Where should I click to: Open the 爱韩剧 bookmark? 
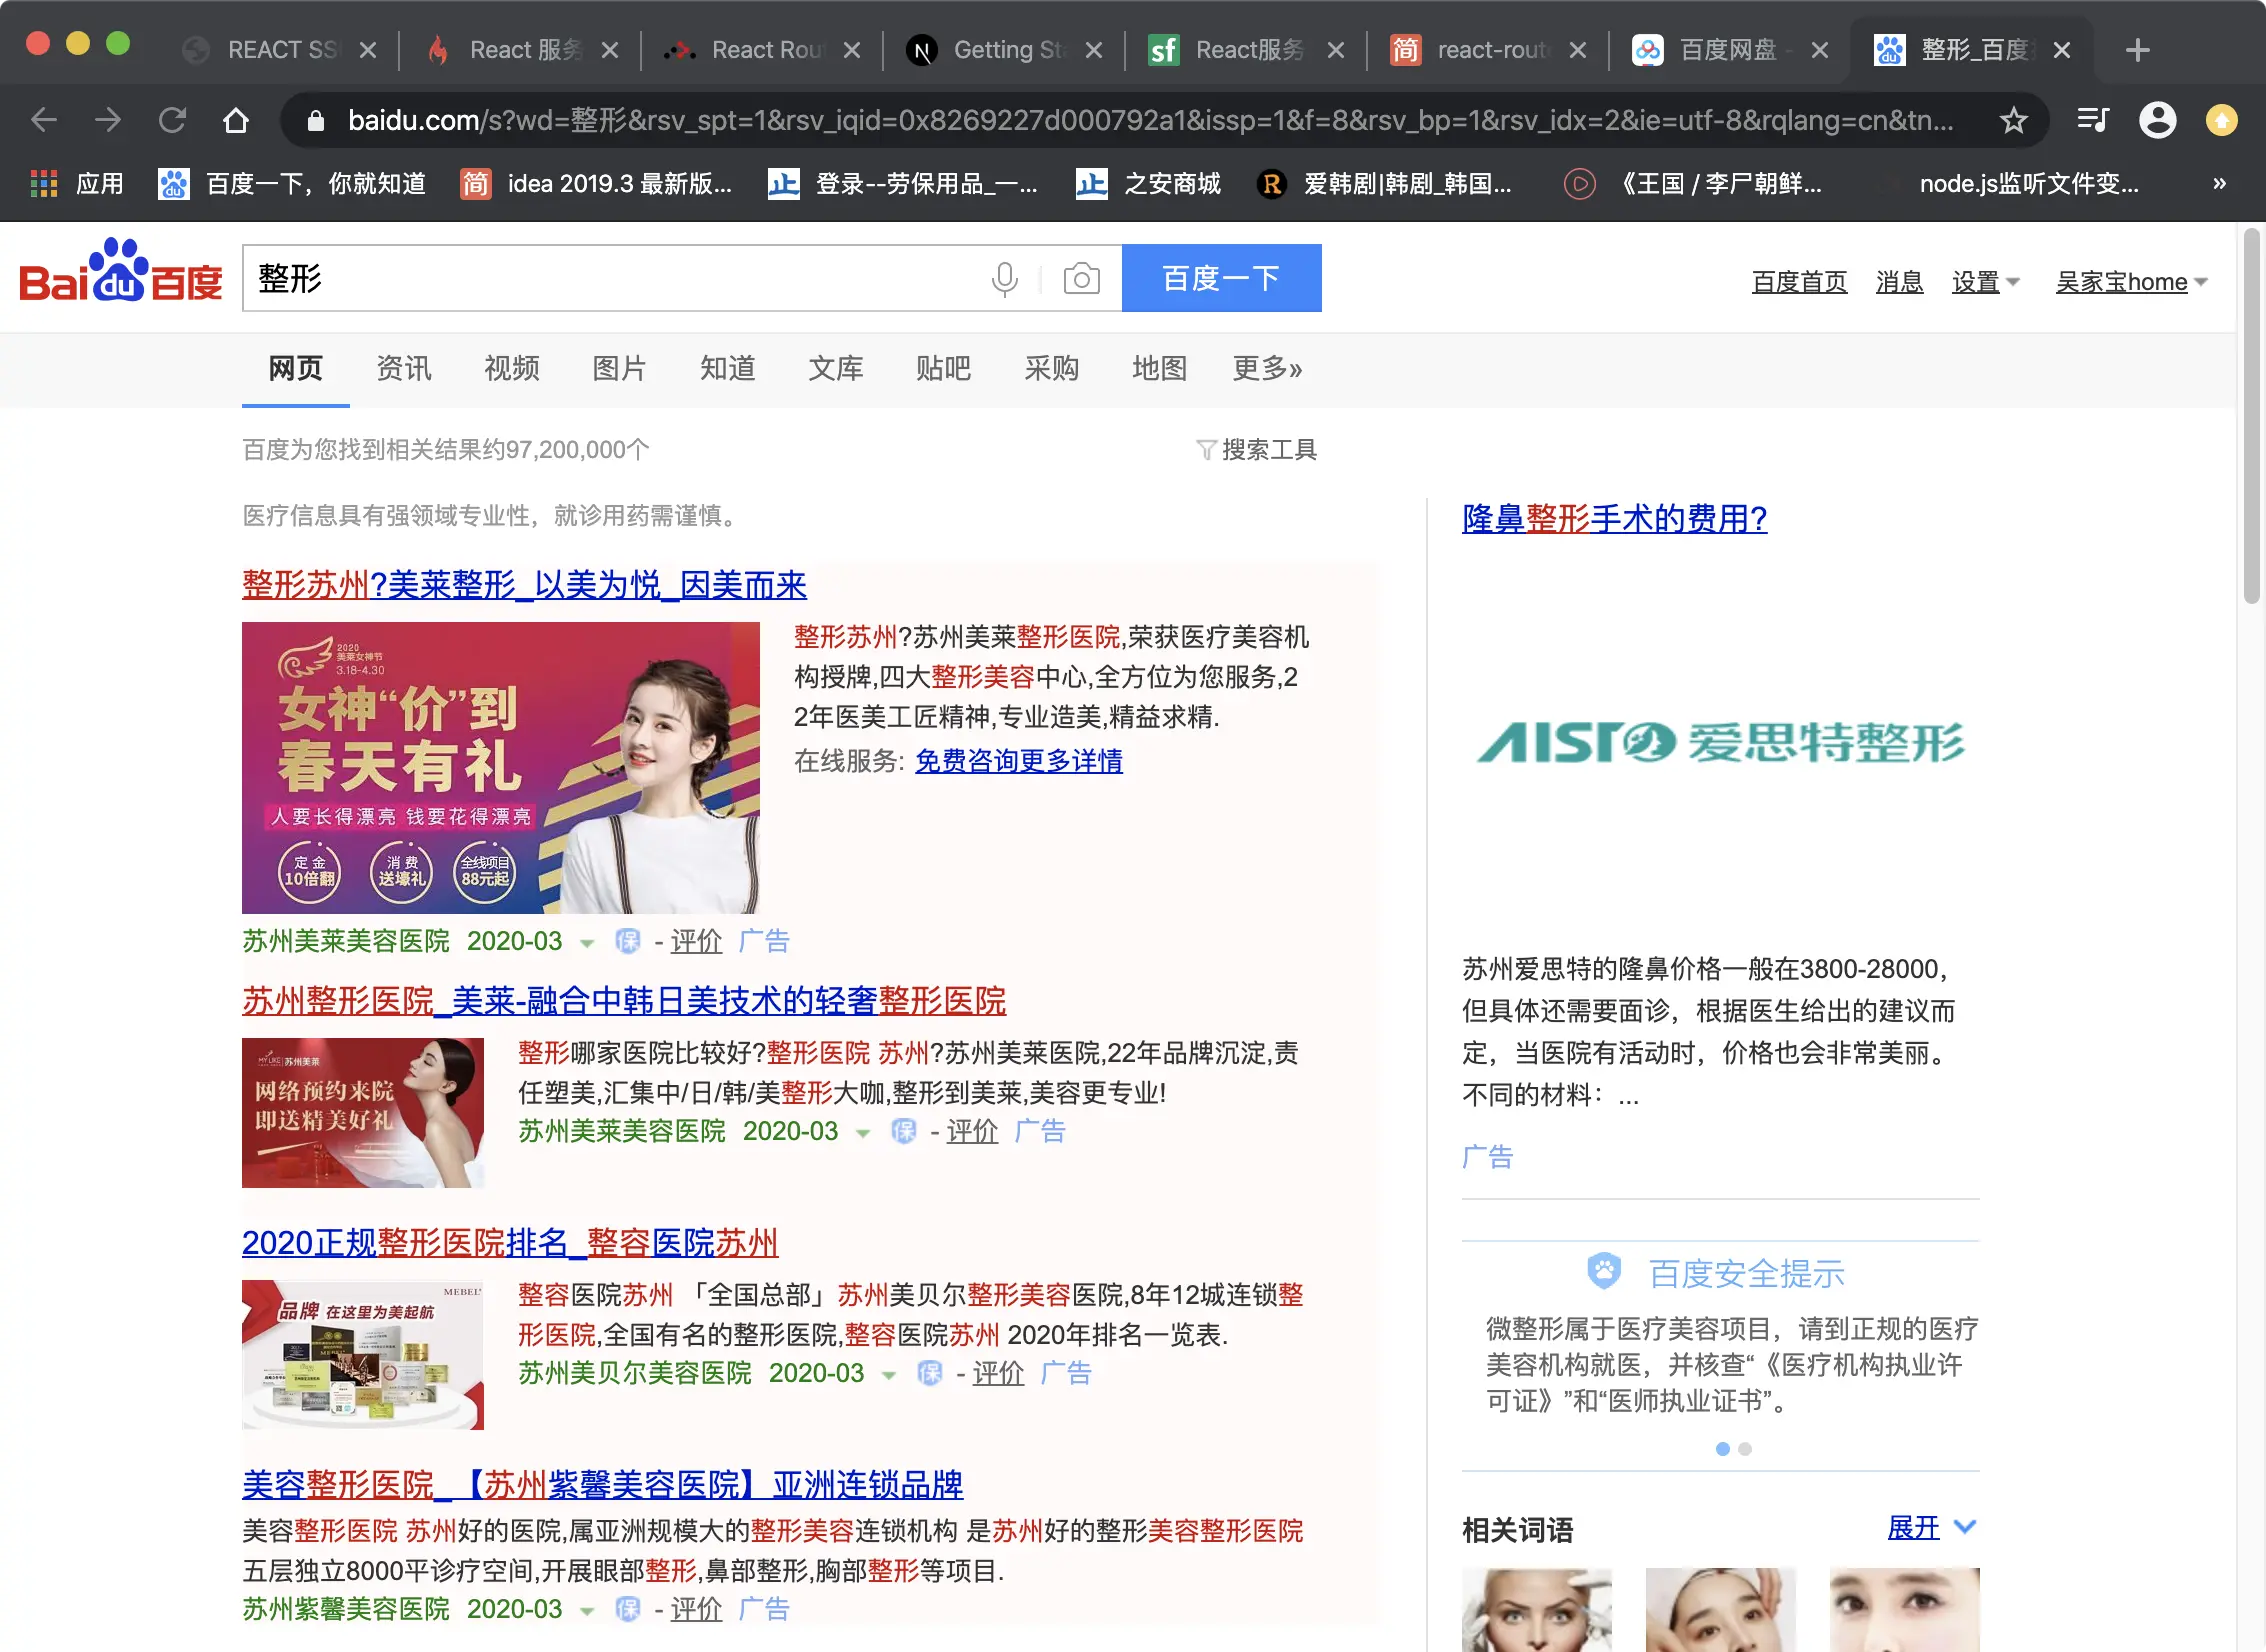pos(1385,184)
